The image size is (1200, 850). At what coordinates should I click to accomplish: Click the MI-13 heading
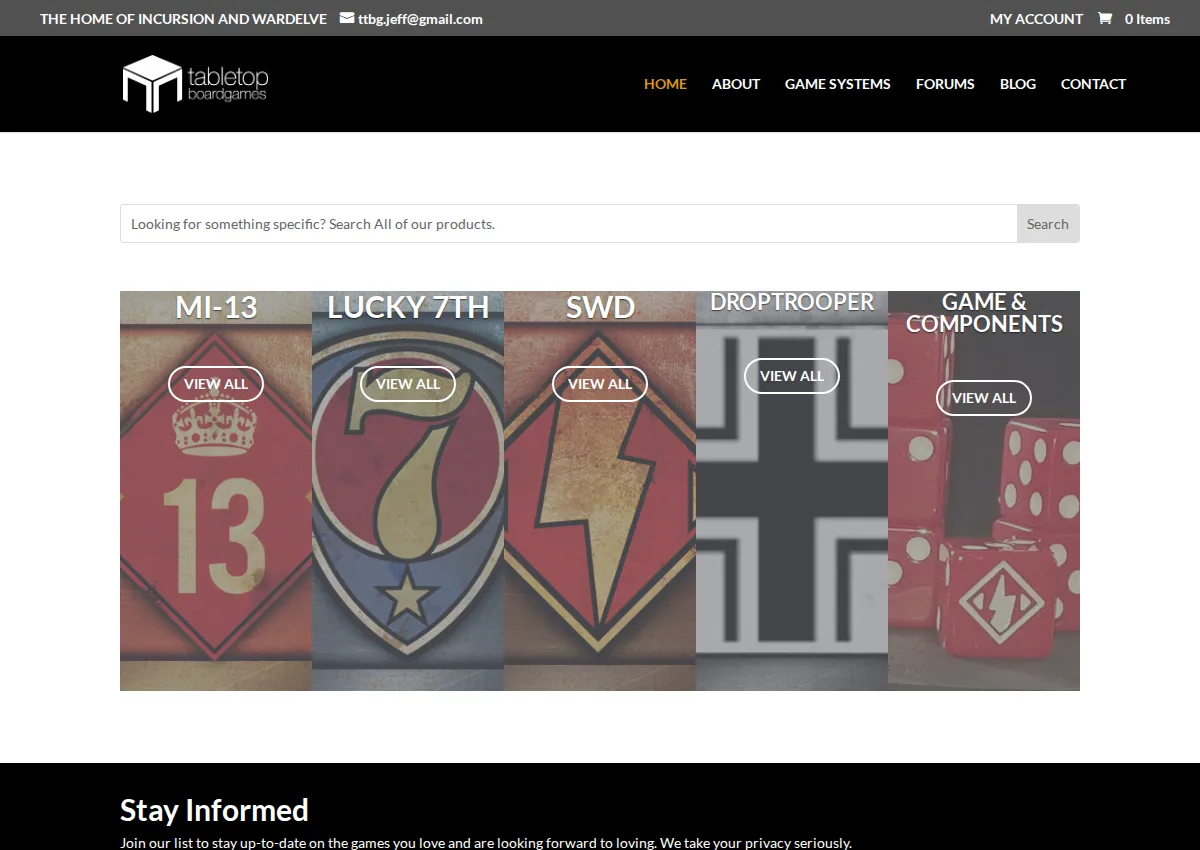[216, 307]
